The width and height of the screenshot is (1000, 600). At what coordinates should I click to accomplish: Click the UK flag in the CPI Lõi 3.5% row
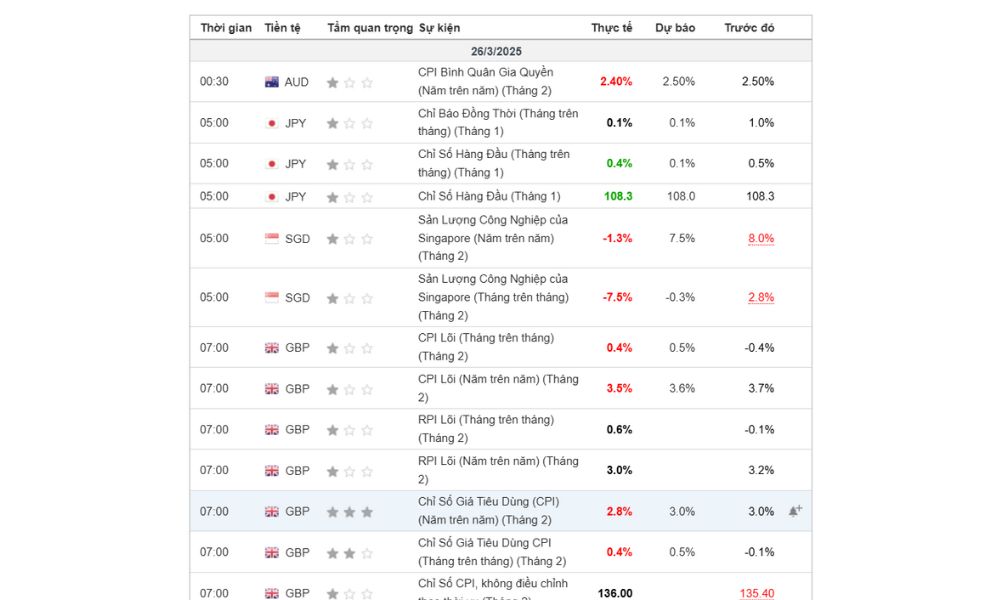(272, 389)
